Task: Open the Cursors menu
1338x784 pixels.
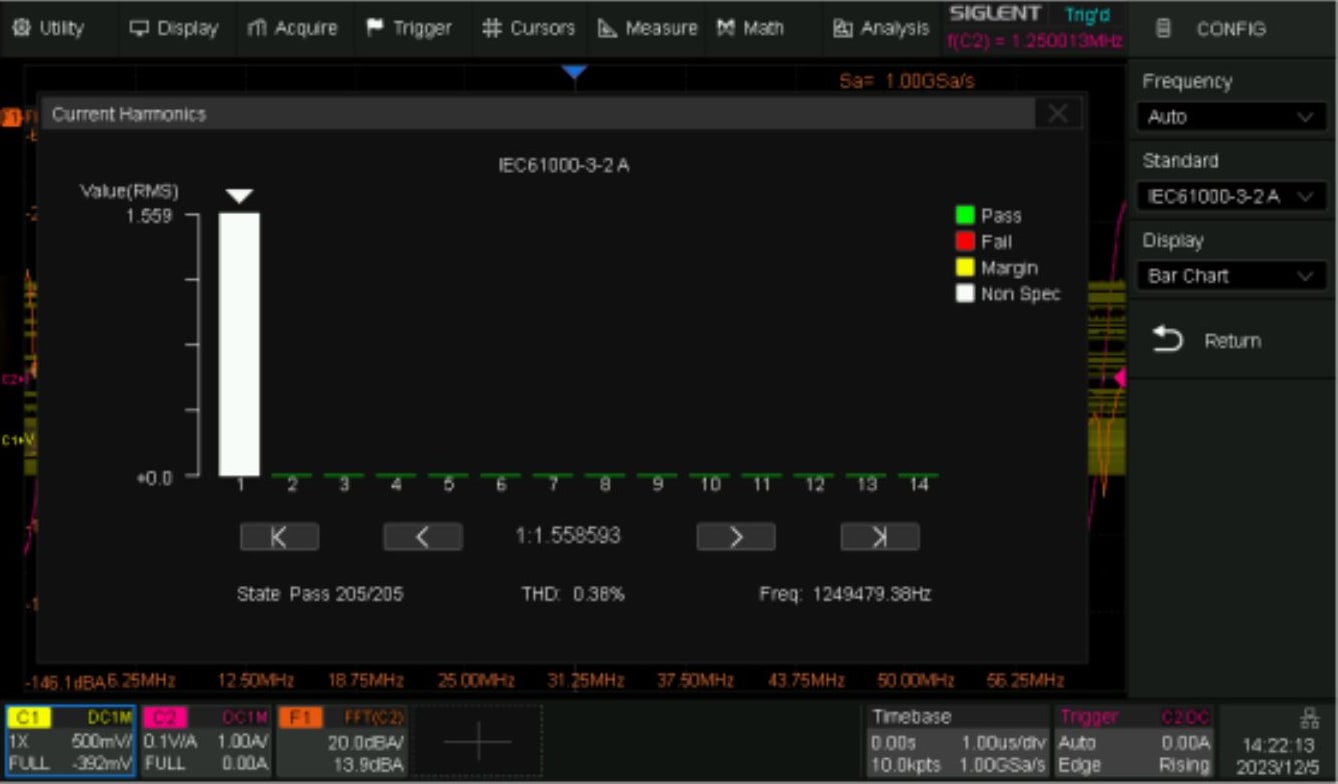Action: click(x=529, y=28)
